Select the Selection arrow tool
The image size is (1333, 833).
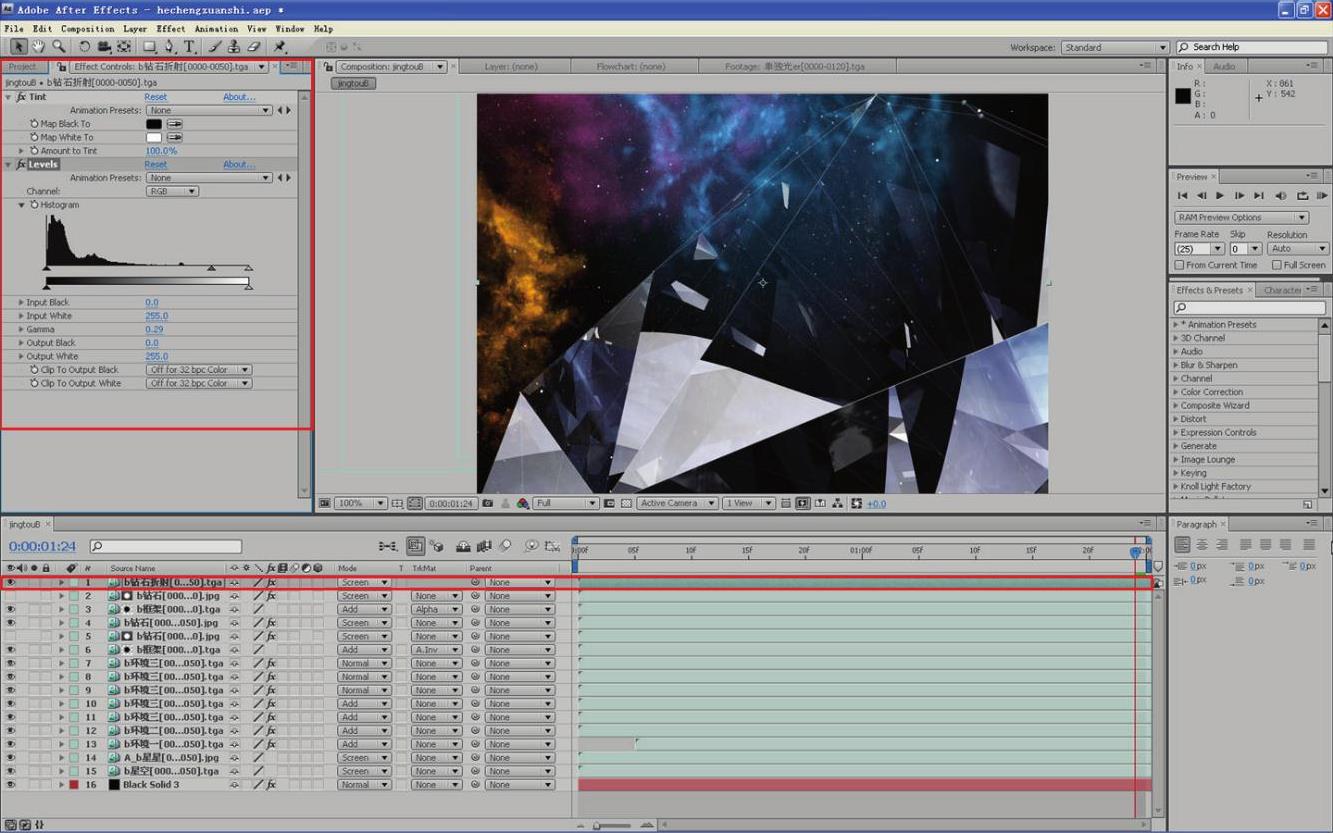click(x=18, y=47)
